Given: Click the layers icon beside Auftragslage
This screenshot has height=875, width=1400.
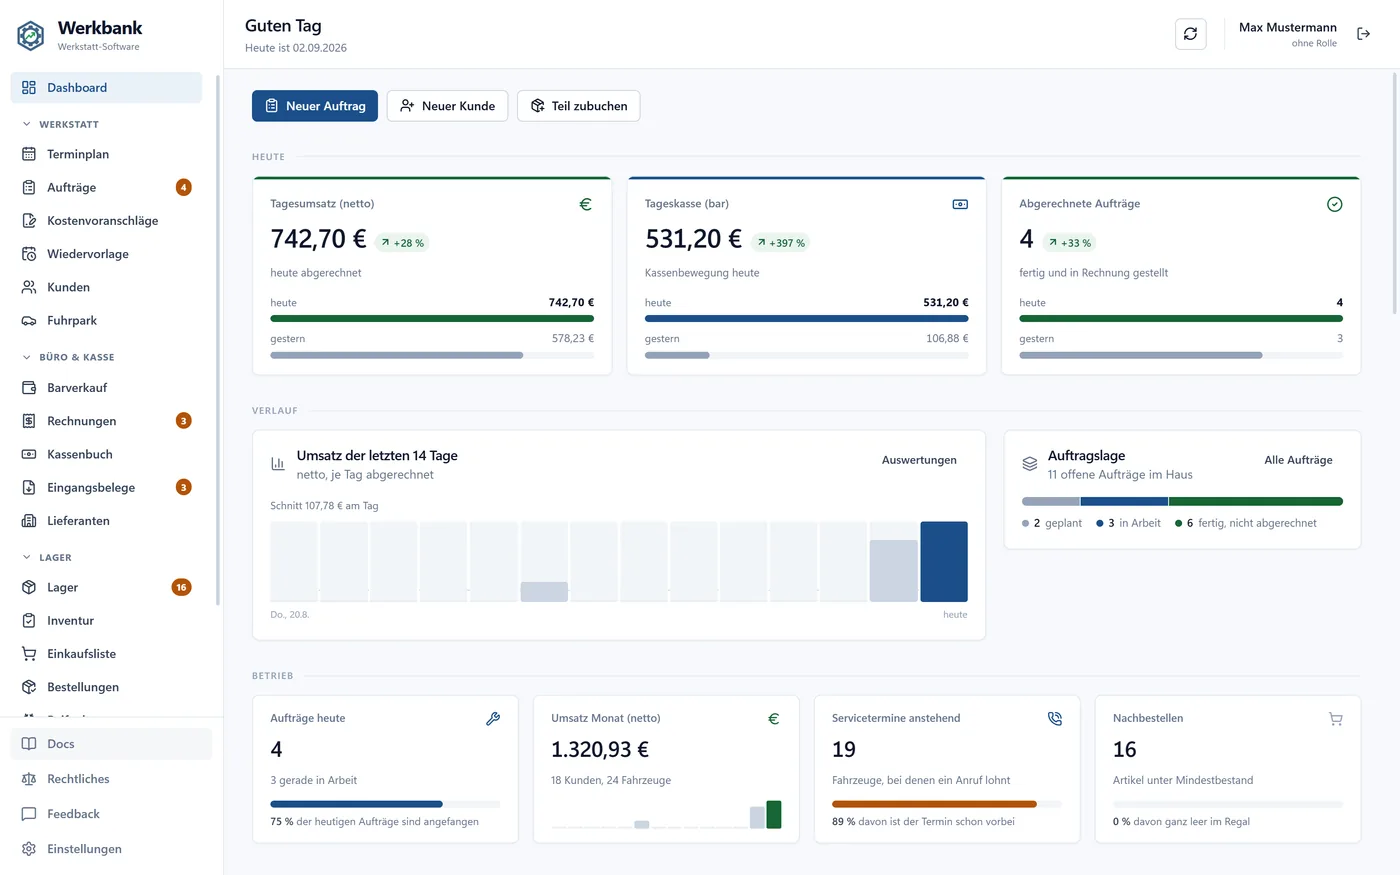Looking at the screenshot, I should 1029,464.
